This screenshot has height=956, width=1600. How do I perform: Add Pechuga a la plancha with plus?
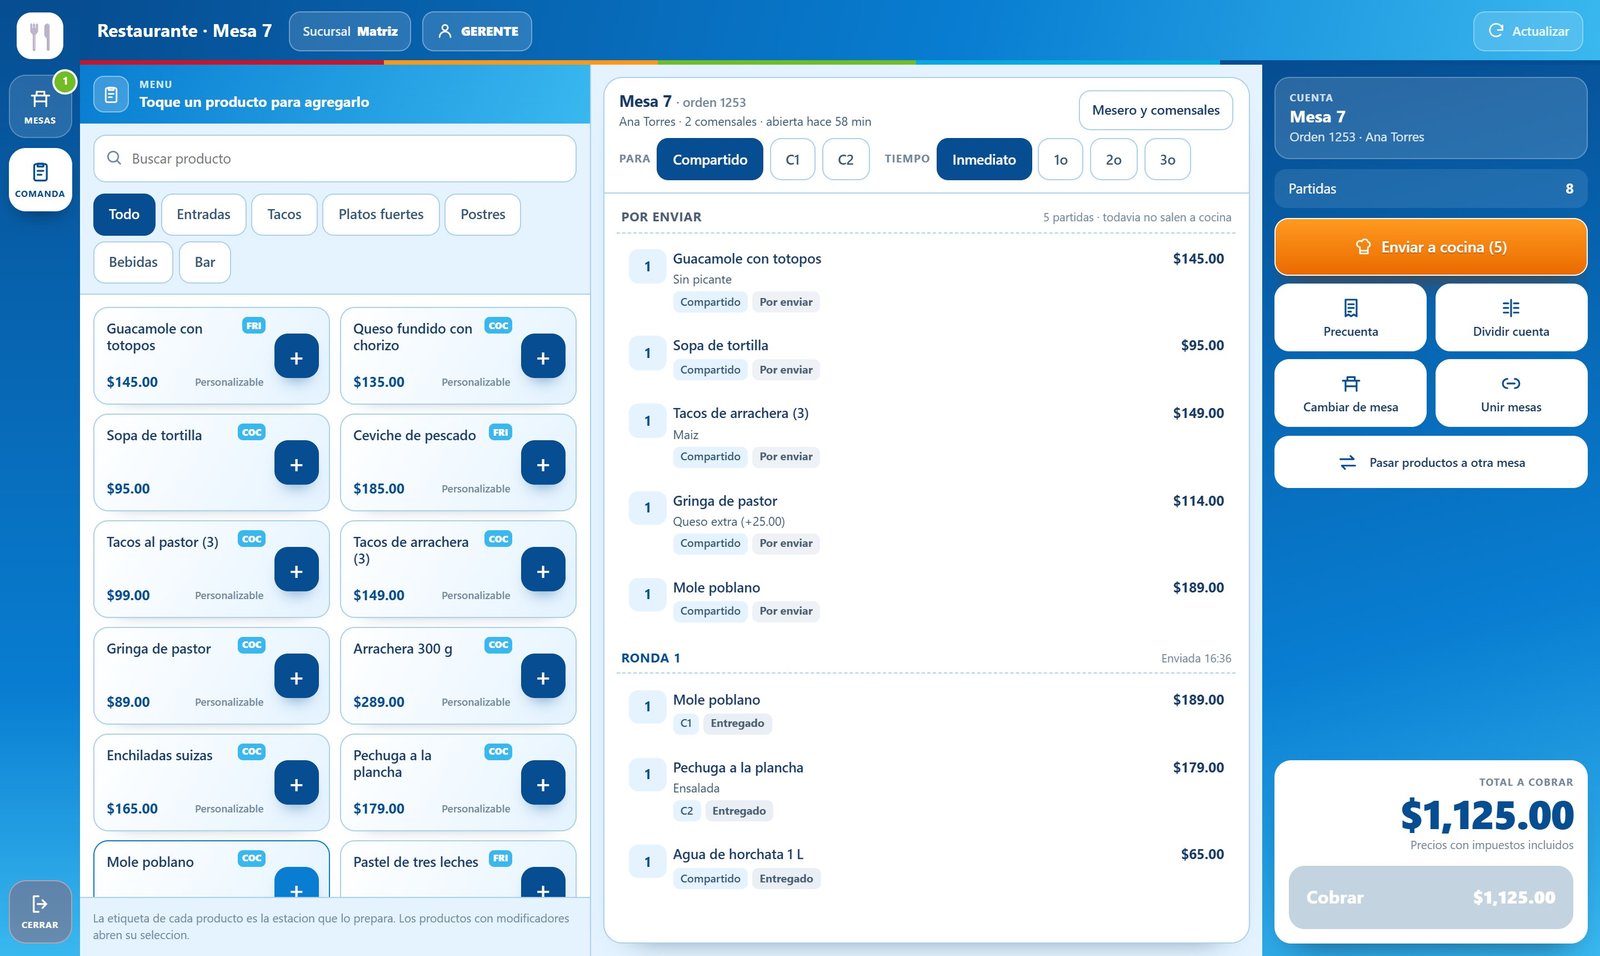[x=543, y=784]
